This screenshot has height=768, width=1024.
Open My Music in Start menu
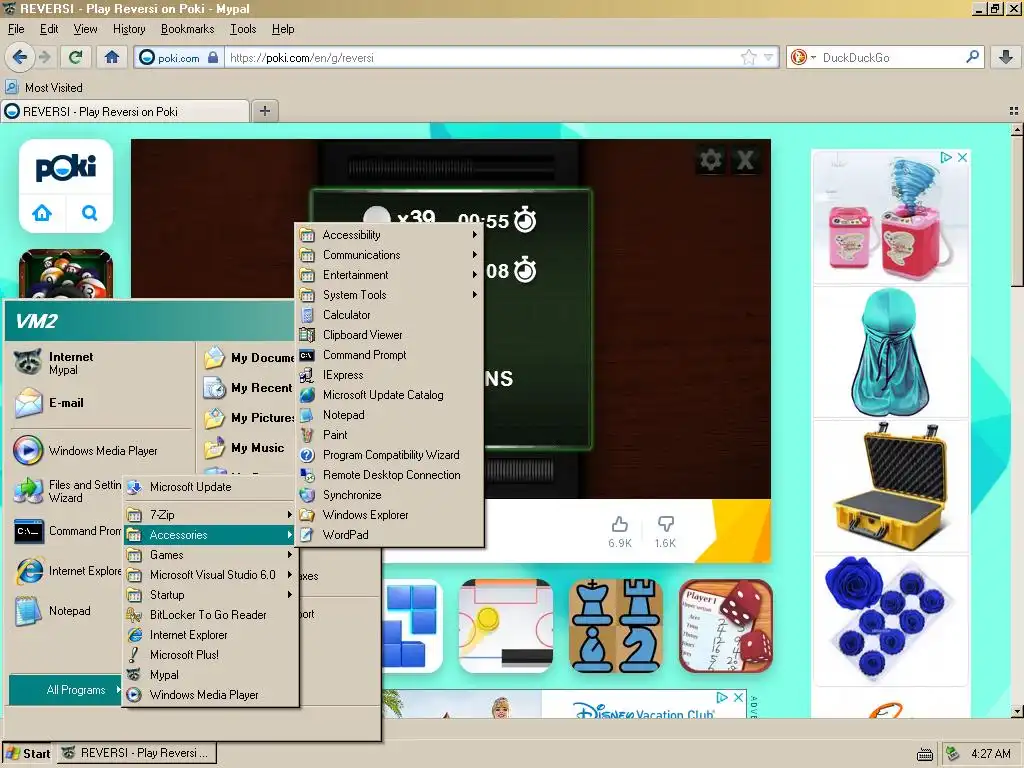(248, 448)
